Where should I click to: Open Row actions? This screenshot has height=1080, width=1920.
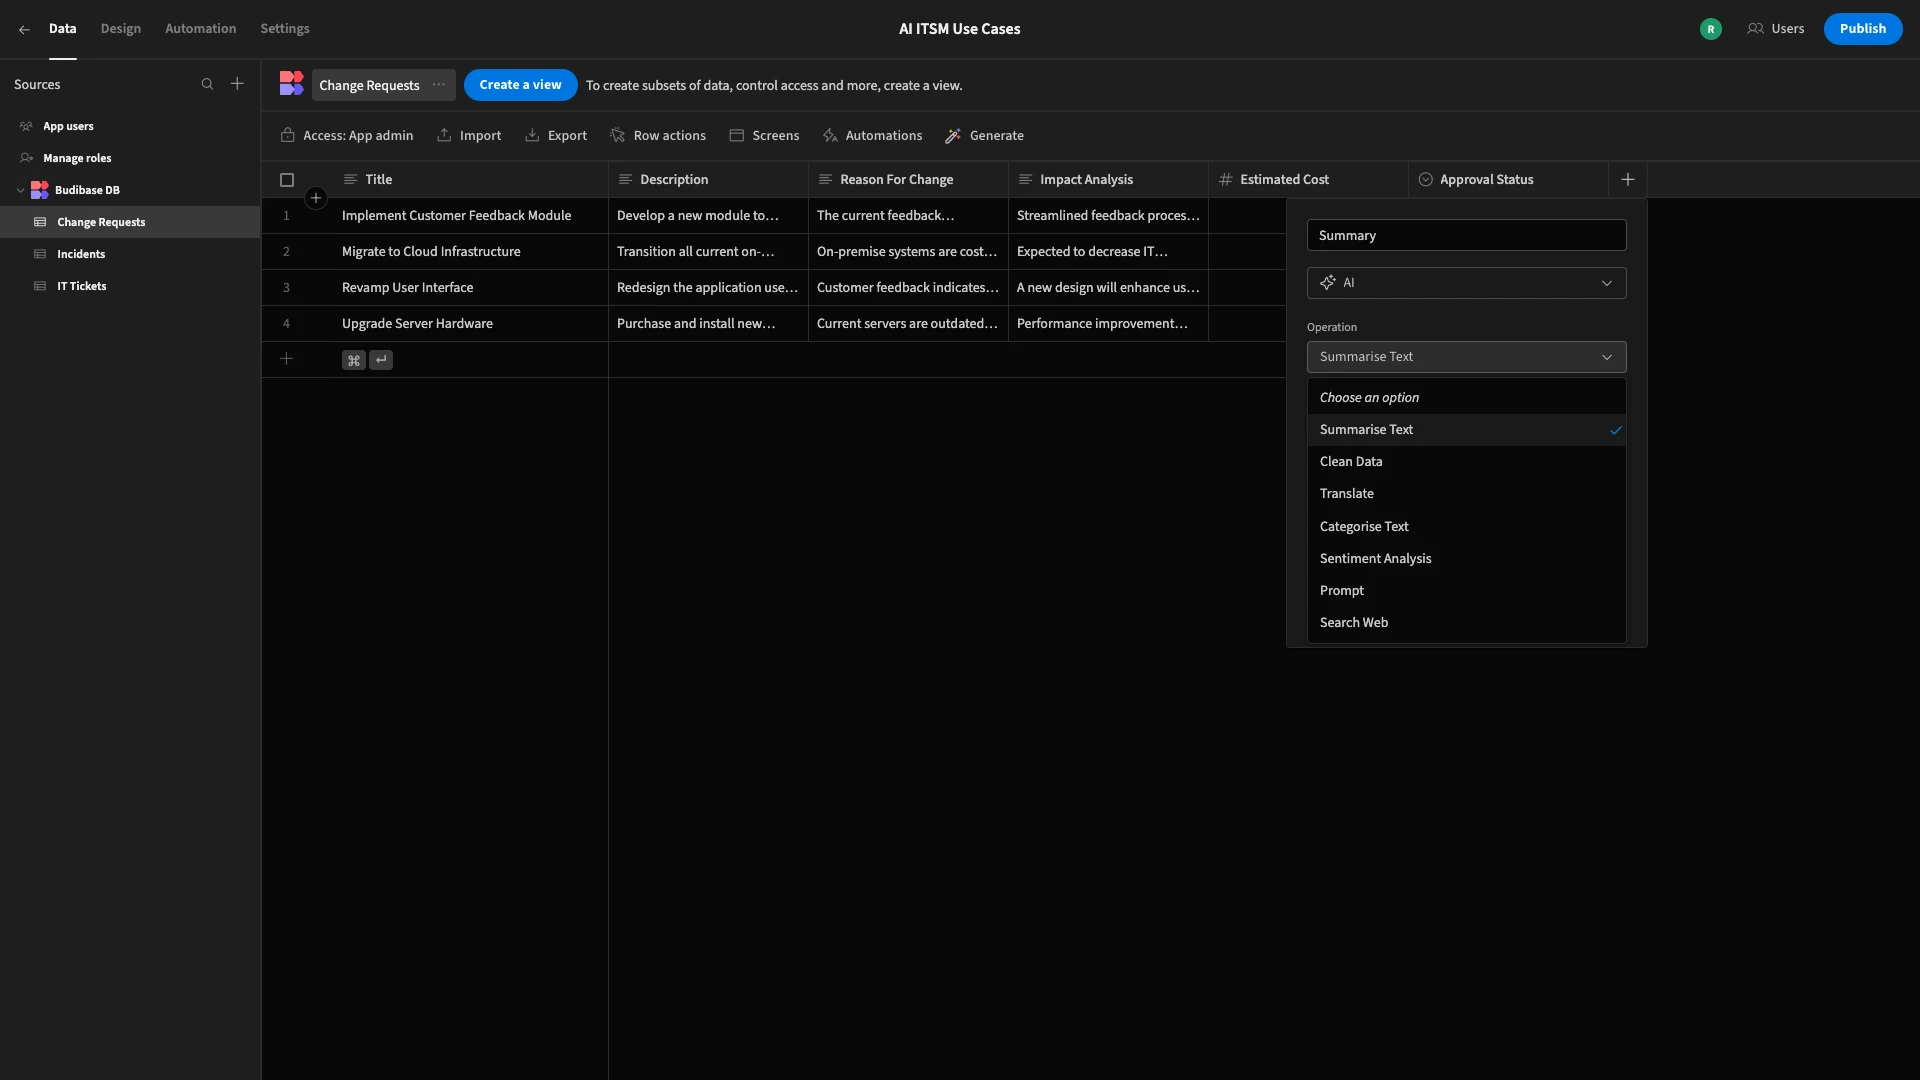pos(658,136)
